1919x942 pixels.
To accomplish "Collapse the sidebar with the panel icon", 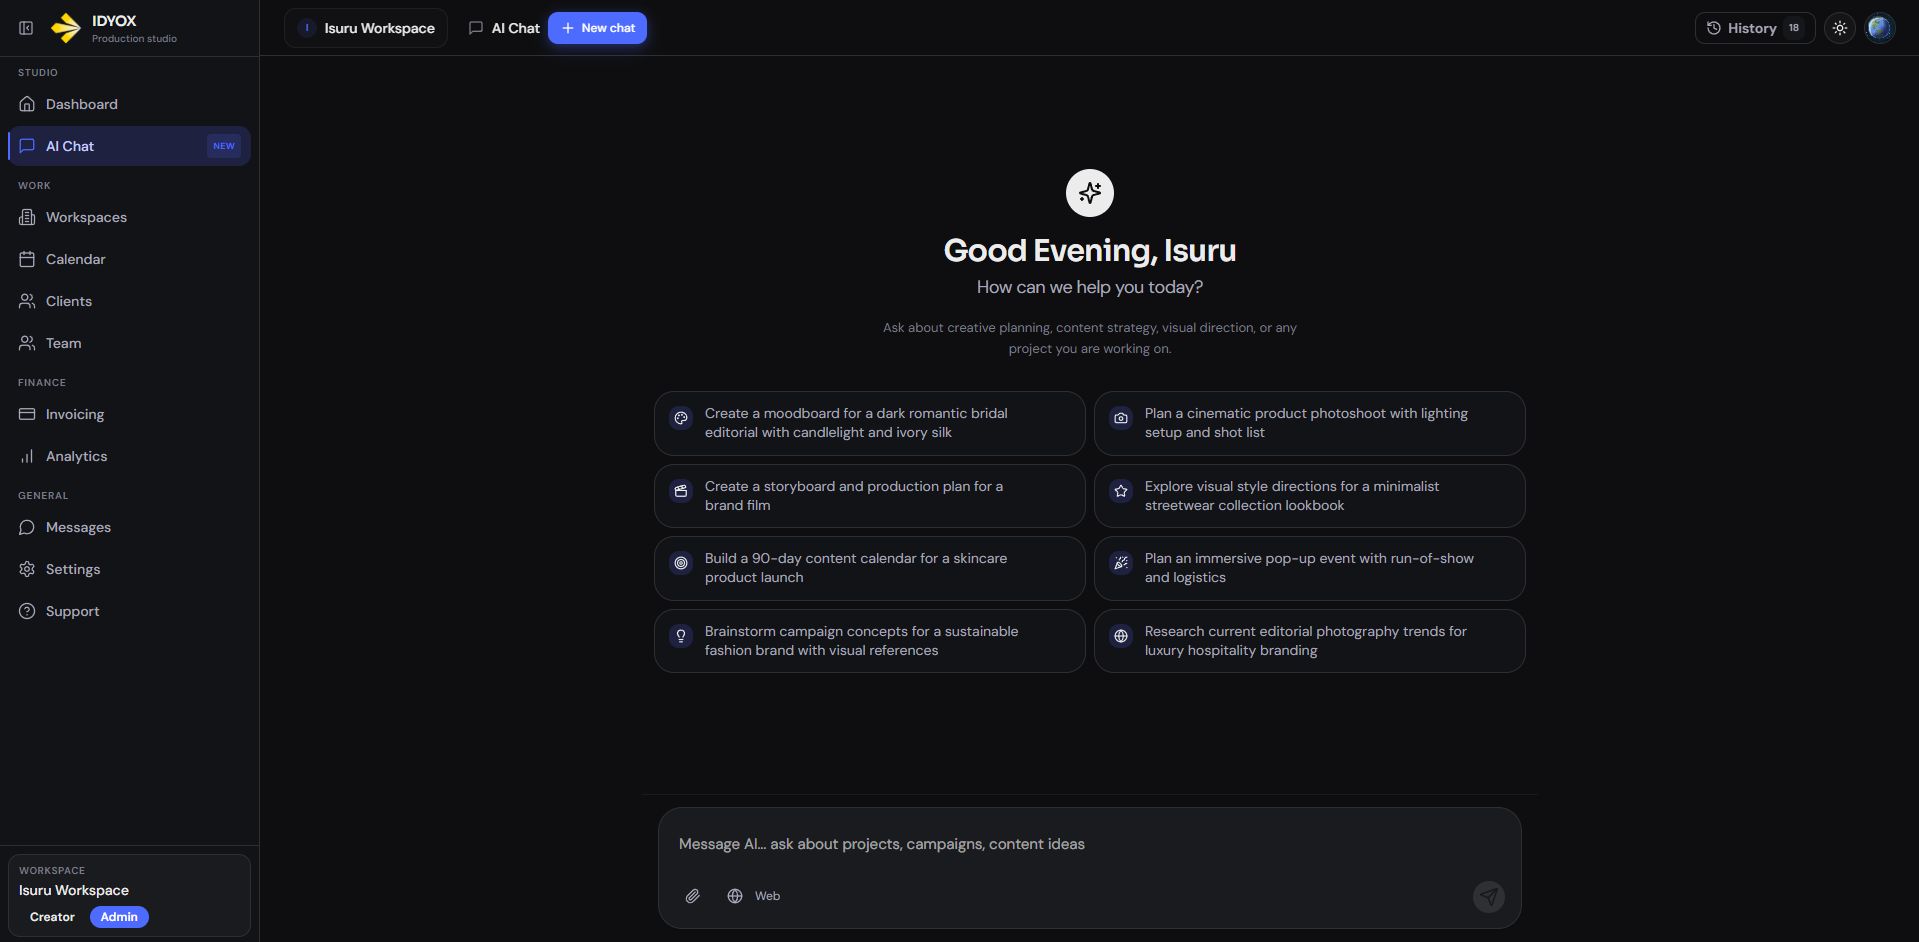I will (26, 28).
